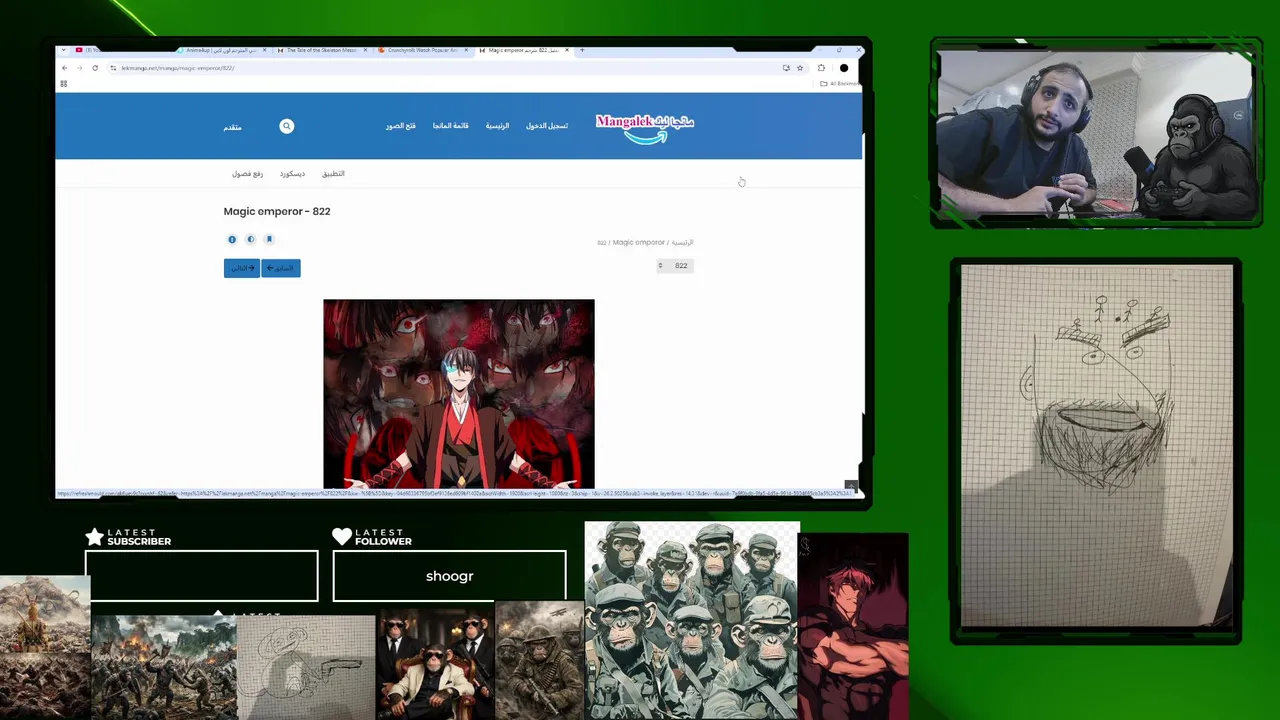Image resolution: width=1280 pixels, height=720 pixels.
Task: Close the Crunchyroll browser tab
Action: point(467,50)
